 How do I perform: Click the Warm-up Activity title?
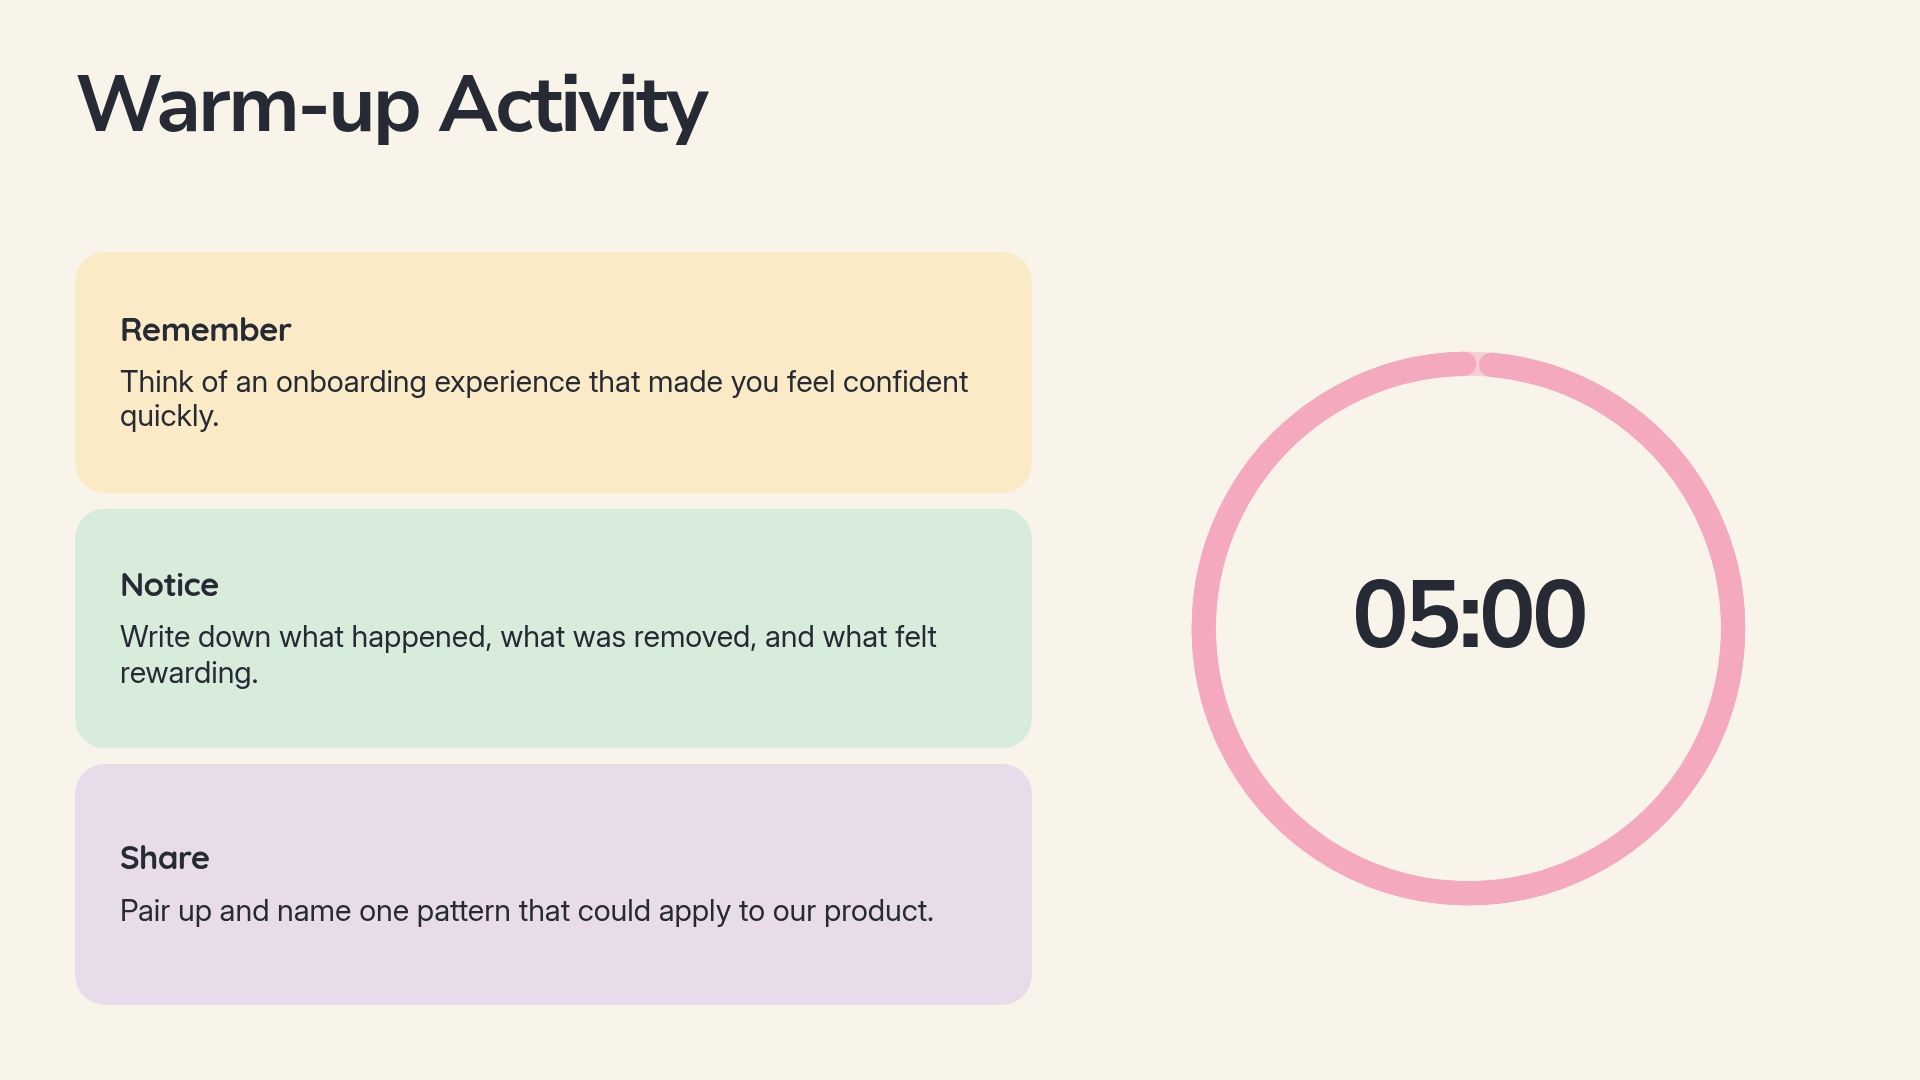(x=392, y=106)
